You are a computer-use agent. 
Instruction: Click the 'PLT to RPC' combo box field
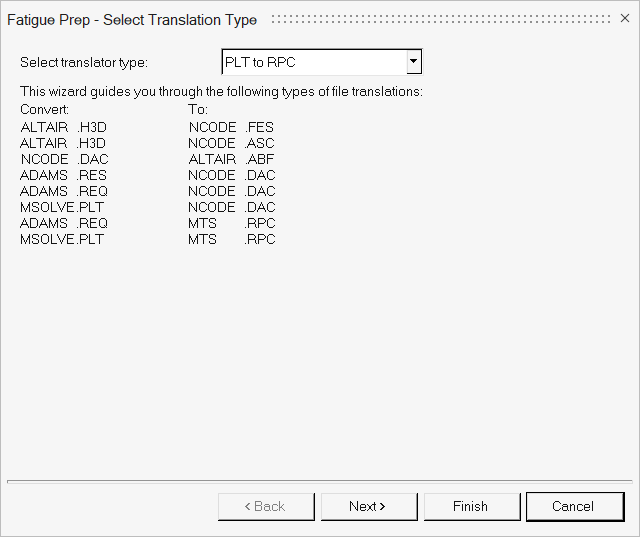(313, 62)
